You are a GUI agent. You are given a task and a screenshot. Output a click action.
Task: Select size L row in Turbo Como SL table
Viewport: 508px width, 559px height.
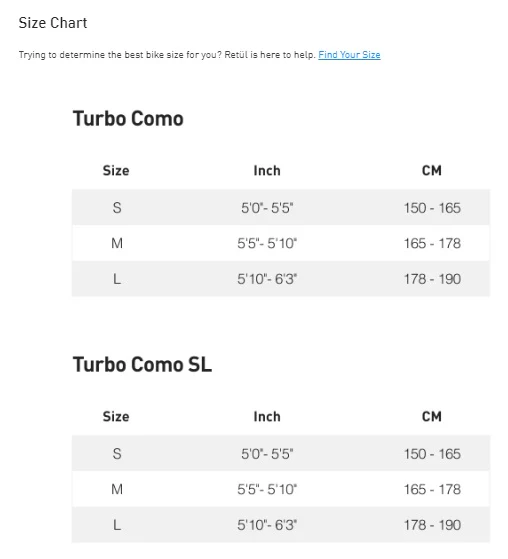281,525
